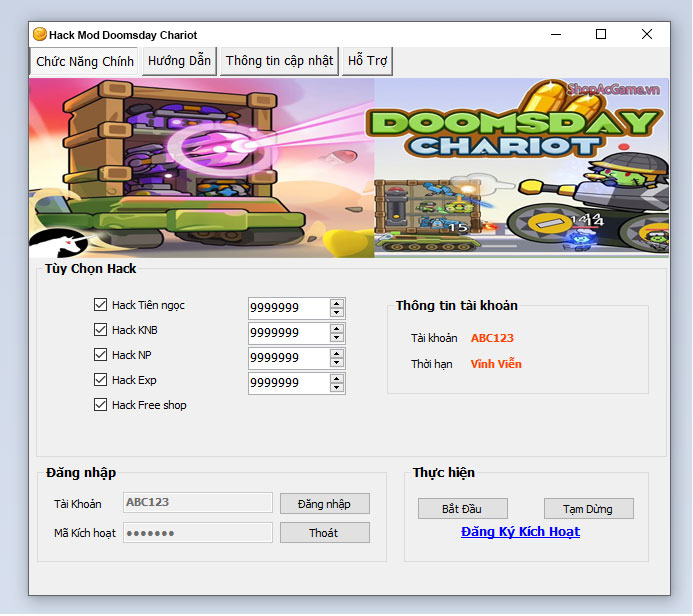Screen dimensions: 693x616
Task: Decrease Hack Exp value with down arrow
Action: pos(337,388)
